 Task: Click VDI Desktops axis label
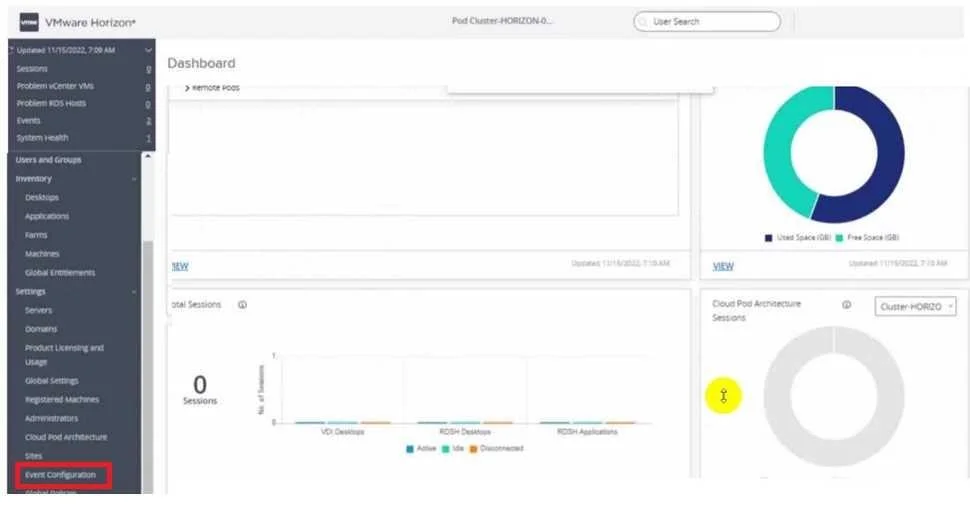[342, 431]
